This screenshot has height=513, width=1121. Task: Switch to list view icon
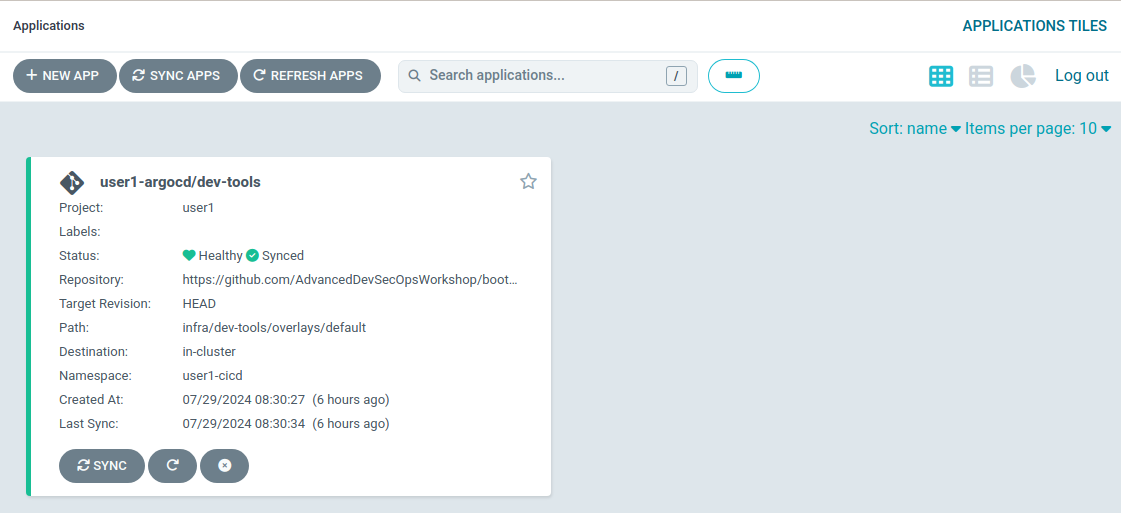981,76
